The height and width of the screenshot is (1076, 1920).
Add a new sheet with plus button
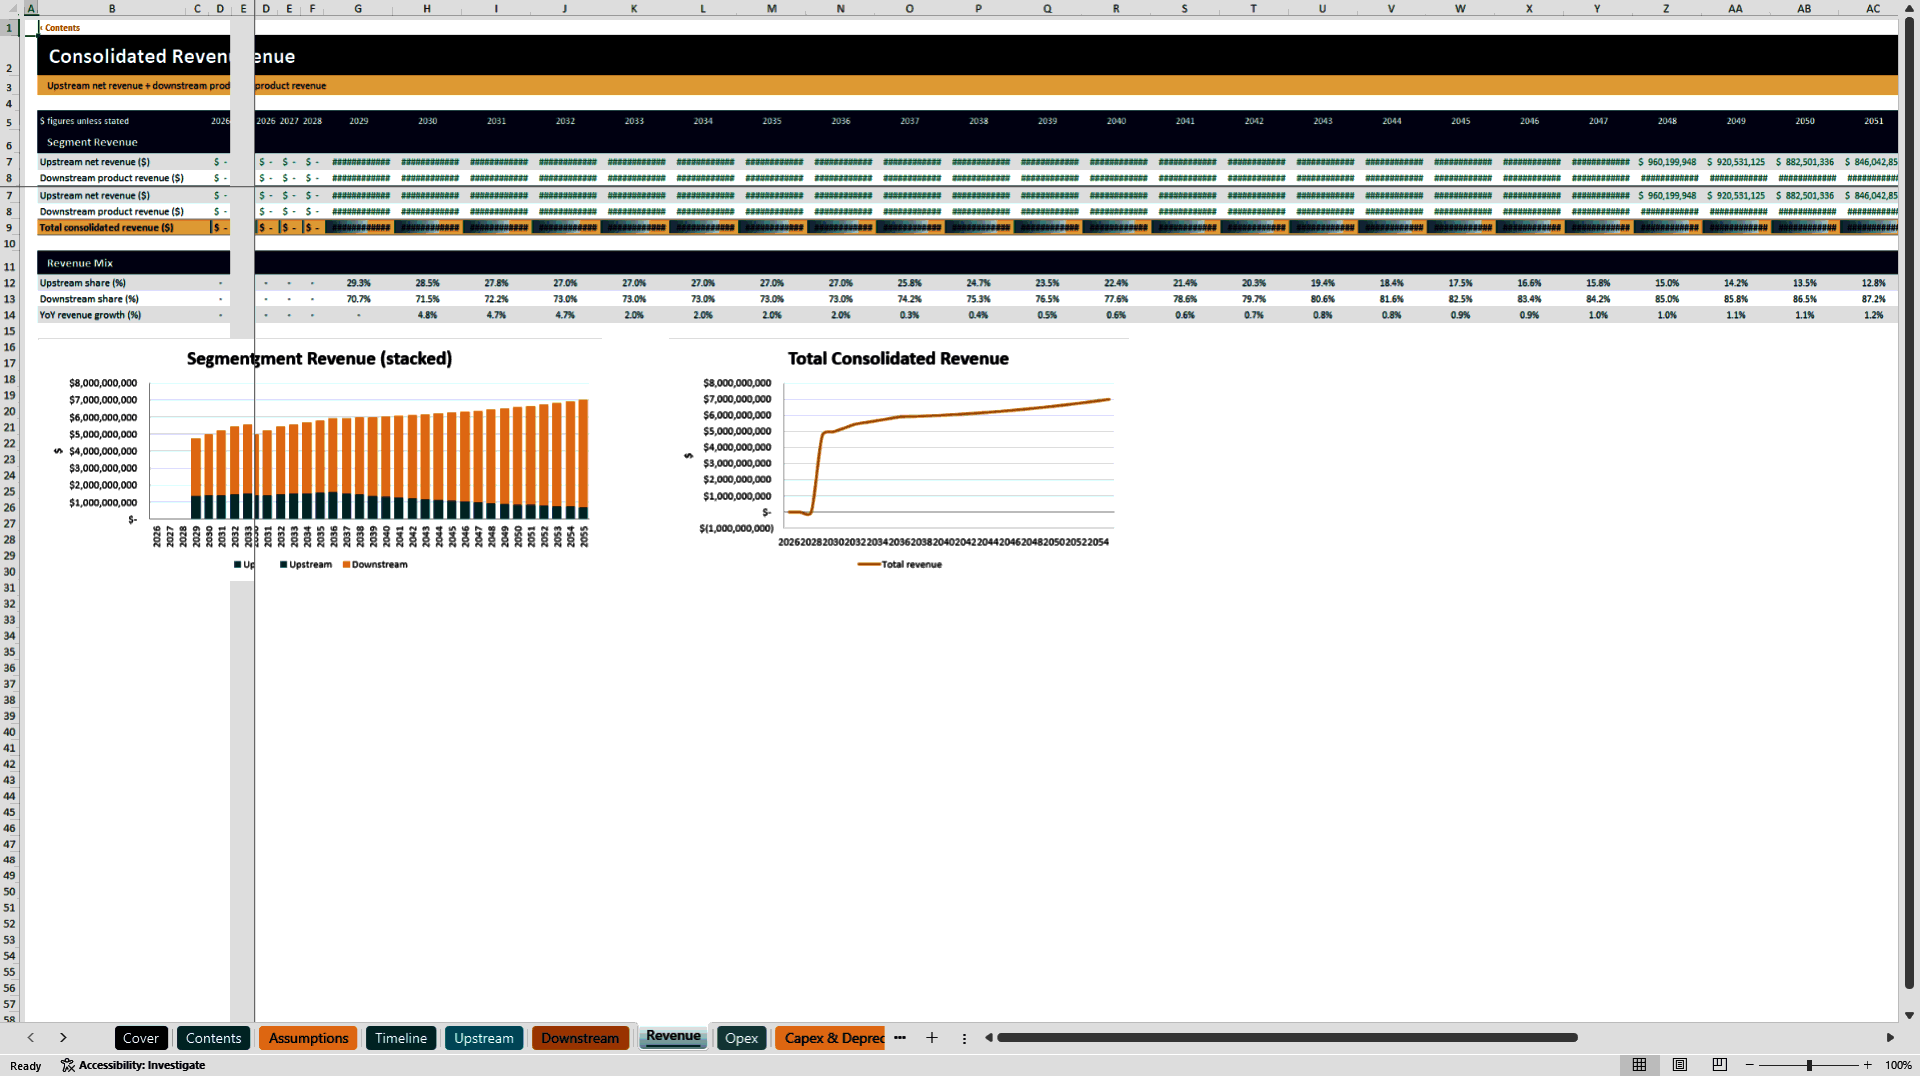click(x=932, y=1038)
